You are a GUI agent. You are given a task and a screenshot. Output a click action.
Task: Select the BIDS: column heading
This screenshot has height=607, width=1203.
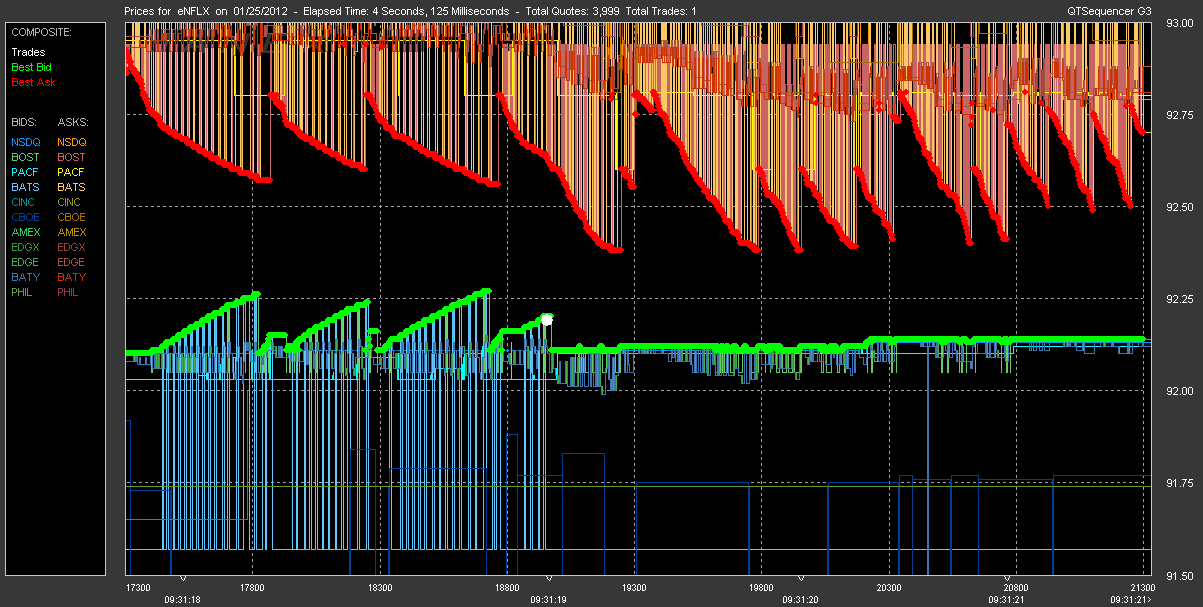(24, 121)
